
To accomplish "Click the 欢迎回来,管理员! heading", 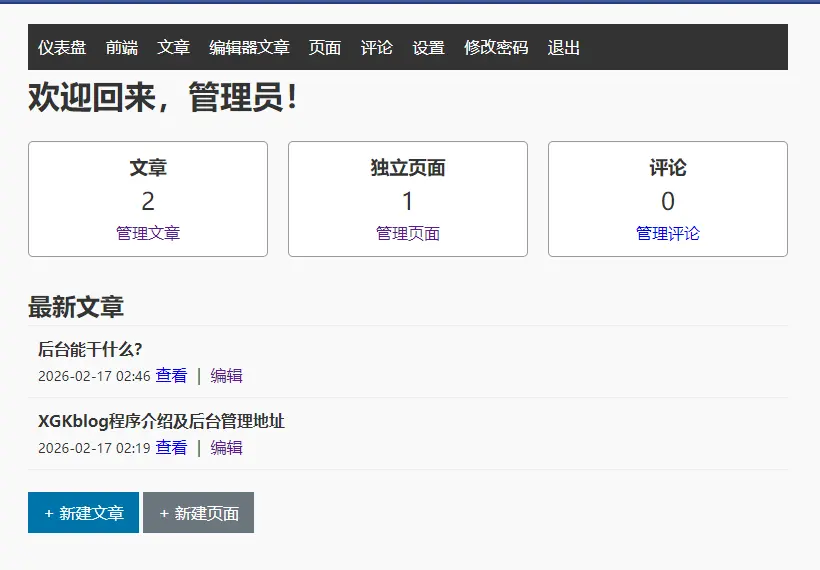I will pyautogui.click(x=163, y=97).
